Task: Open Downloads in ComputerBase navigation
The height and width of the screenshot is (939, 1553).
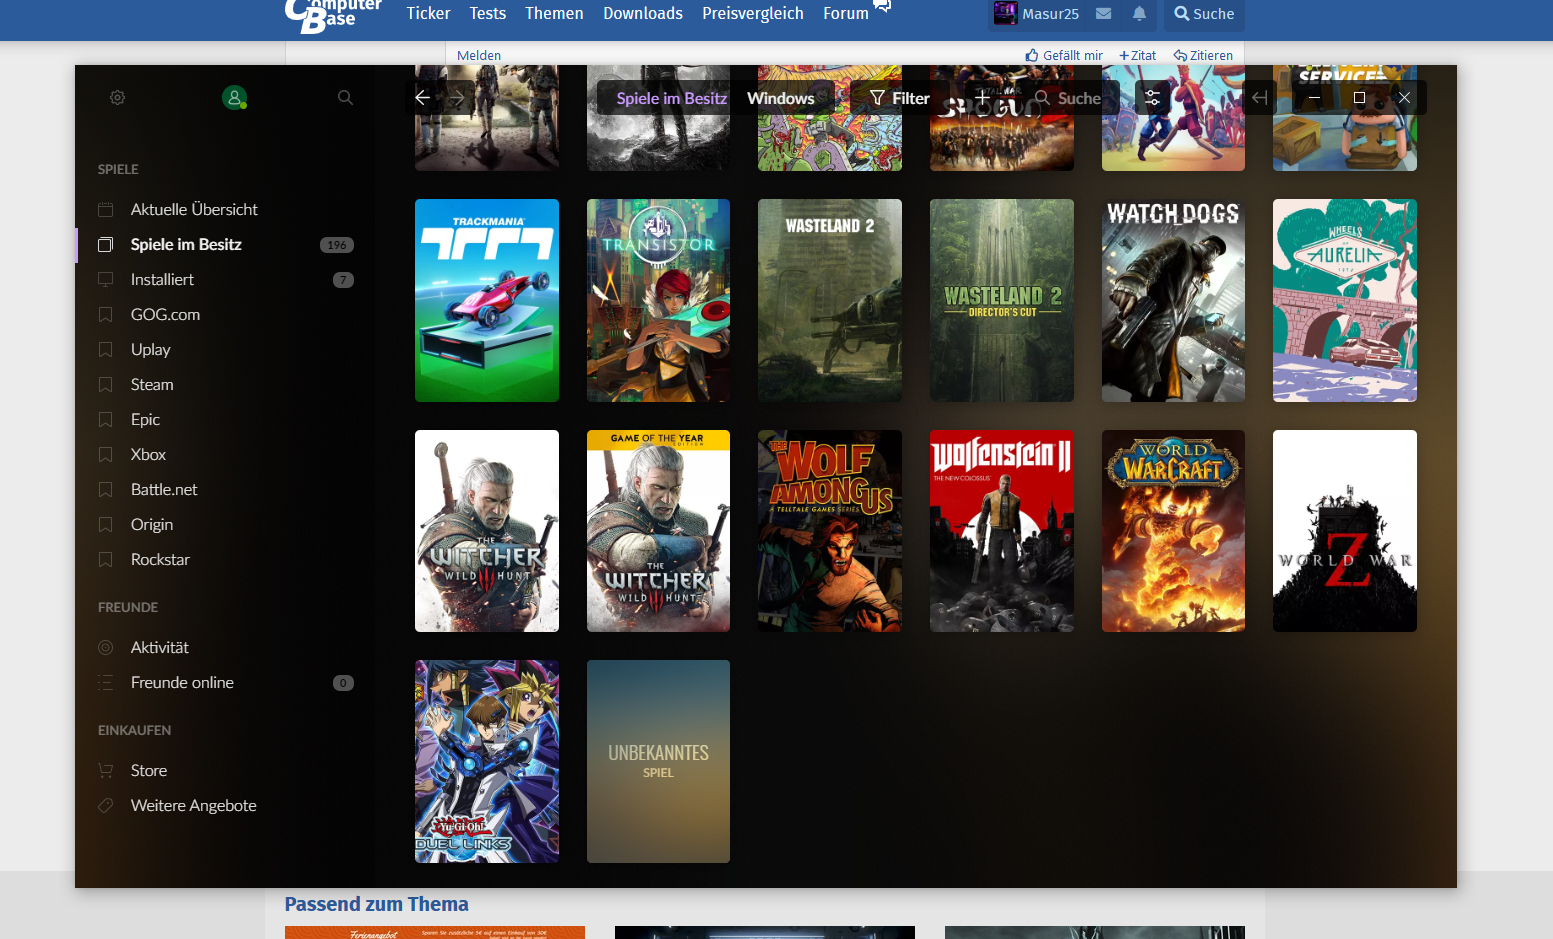Action: click(x=643, y=13)
